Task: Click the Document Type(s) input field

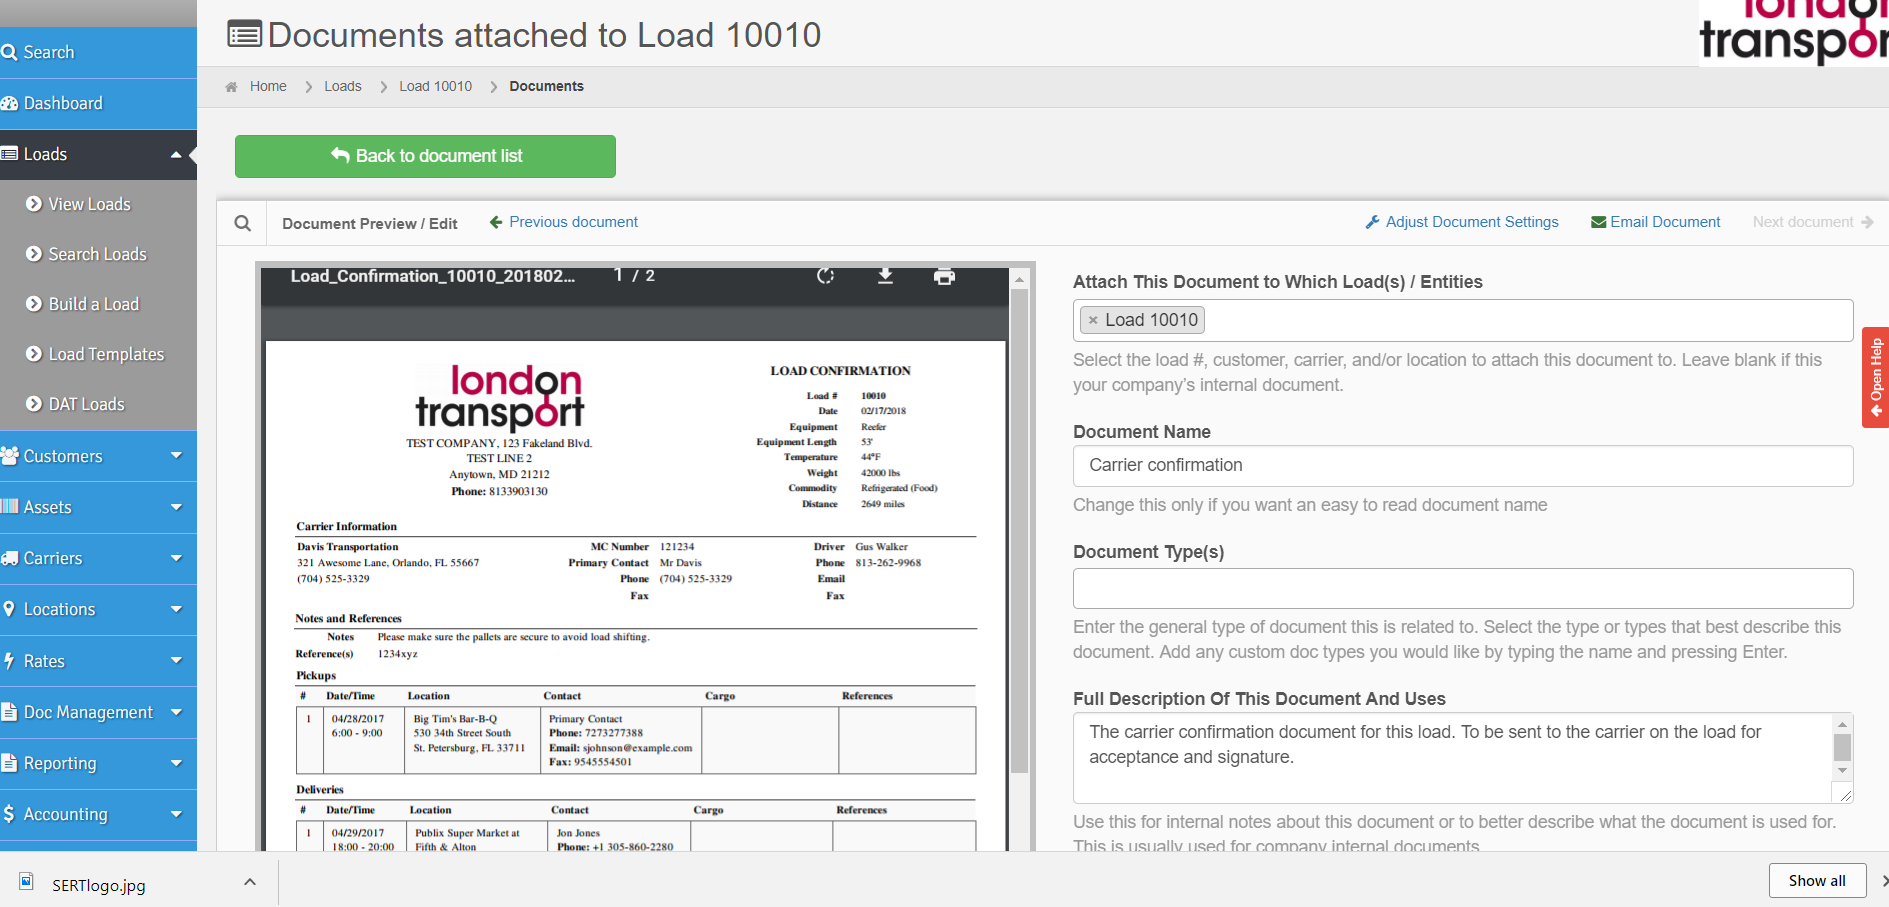Action: pyautogui.click(x=1462, y=588)
